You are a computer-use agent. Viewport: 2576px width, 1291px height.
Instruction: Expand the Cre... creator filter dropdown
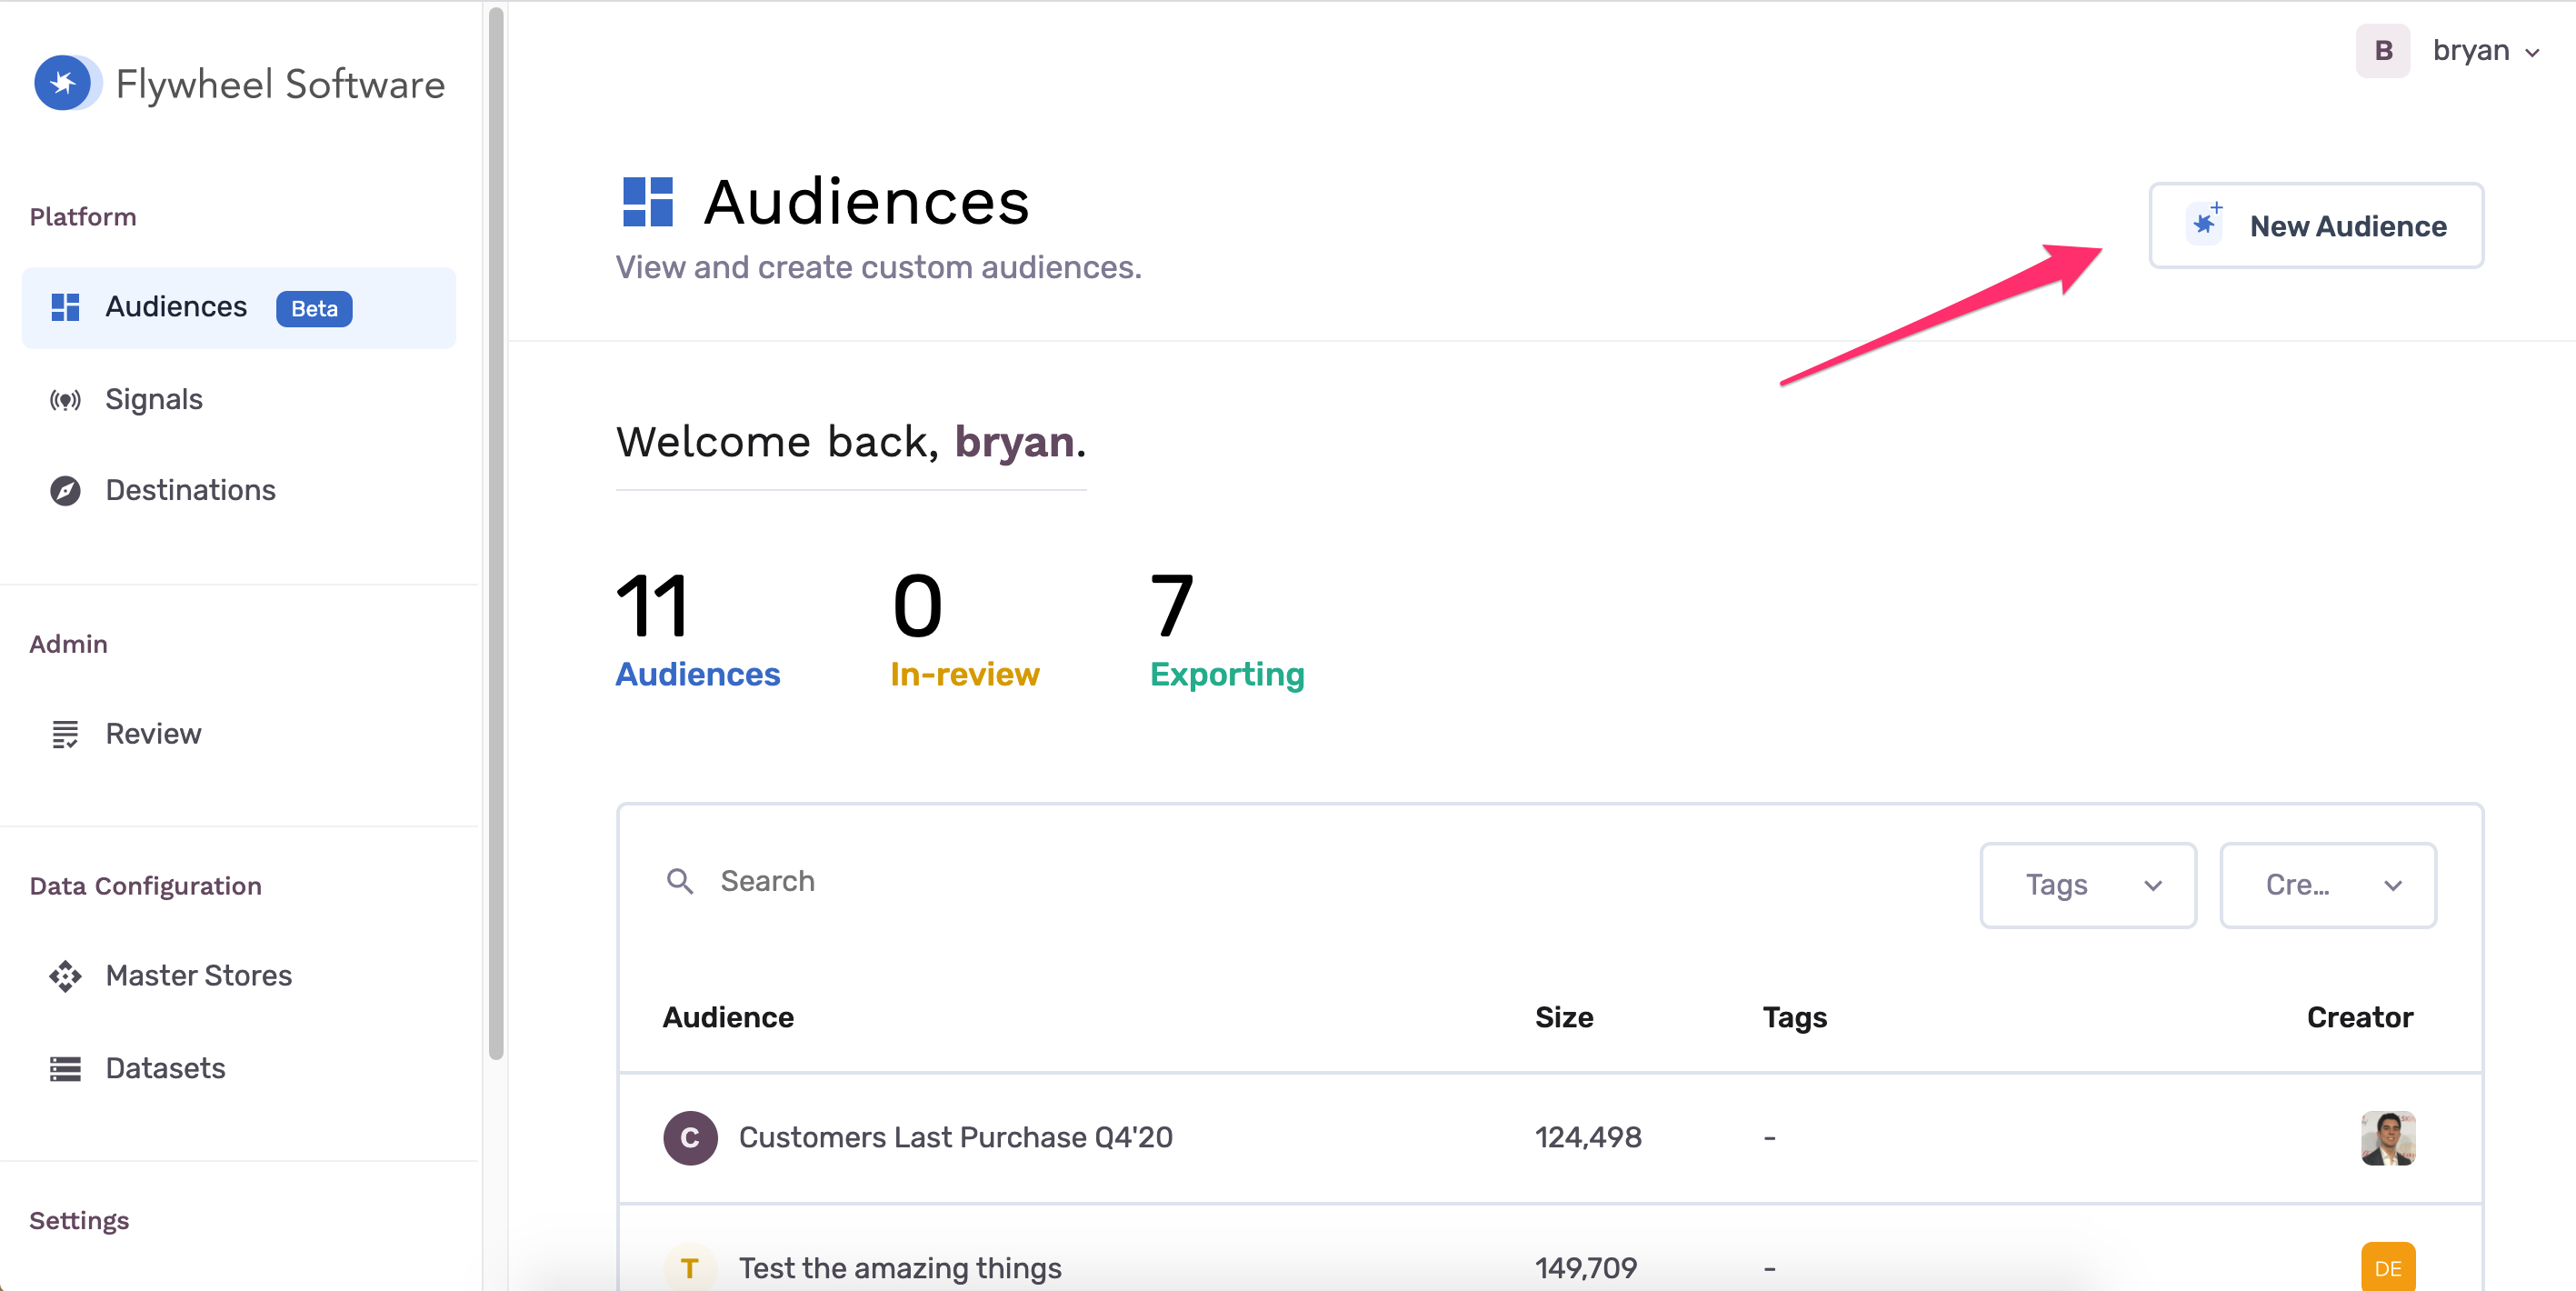[2328, 885]
